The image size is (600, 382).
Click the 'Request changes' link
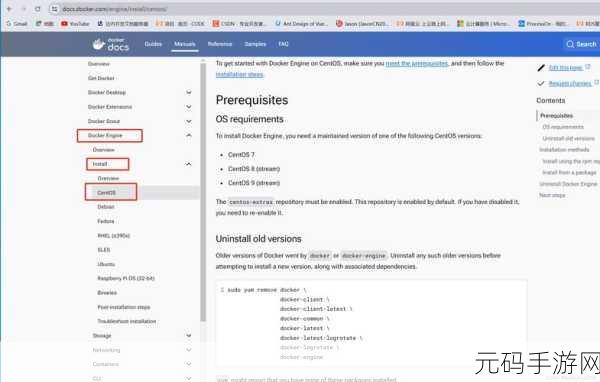pyautogui.click(x=570, y=83)
